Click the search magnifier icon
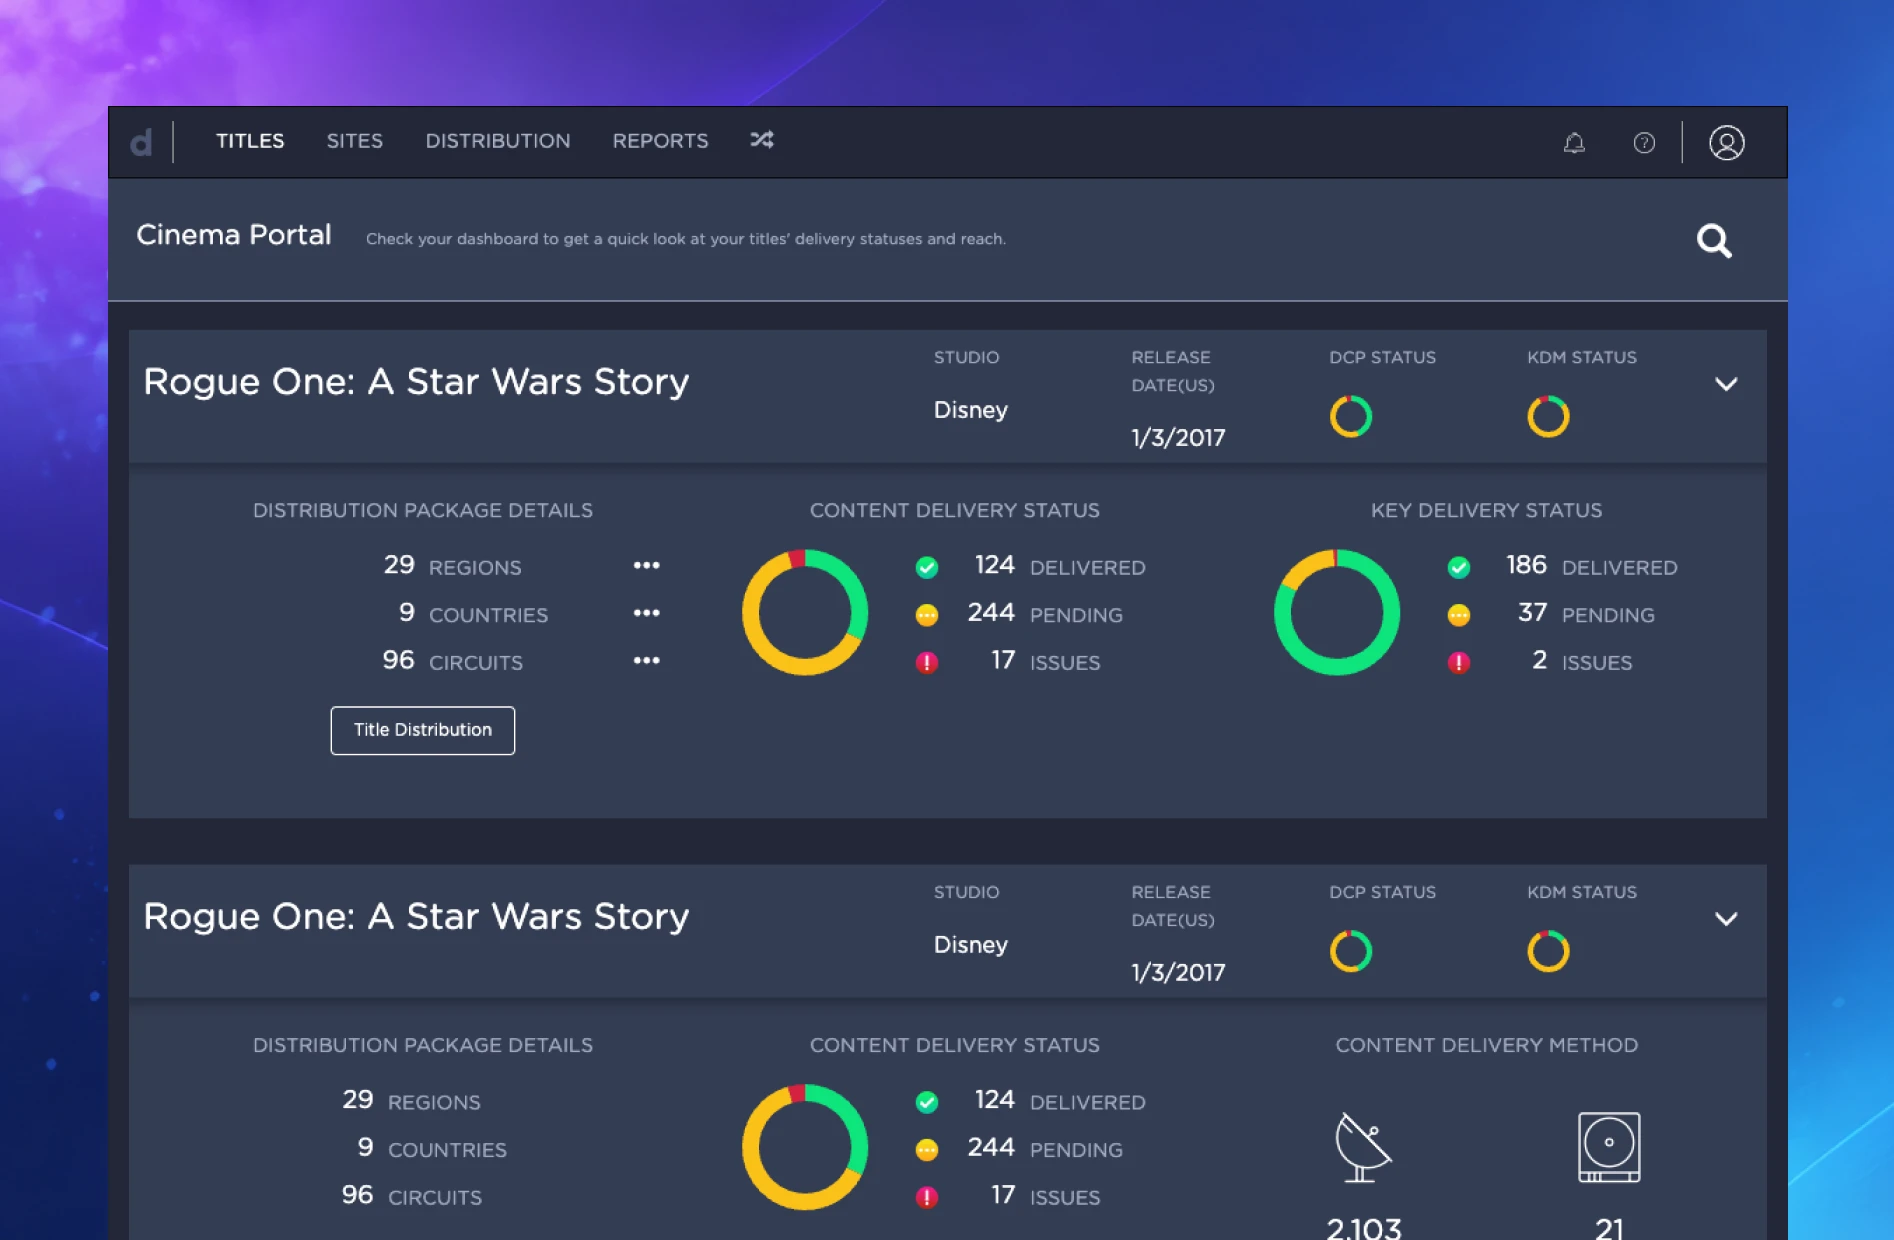This screenshot has height=1240, width=1894. pyautogui.click(x=1714, y=241)
